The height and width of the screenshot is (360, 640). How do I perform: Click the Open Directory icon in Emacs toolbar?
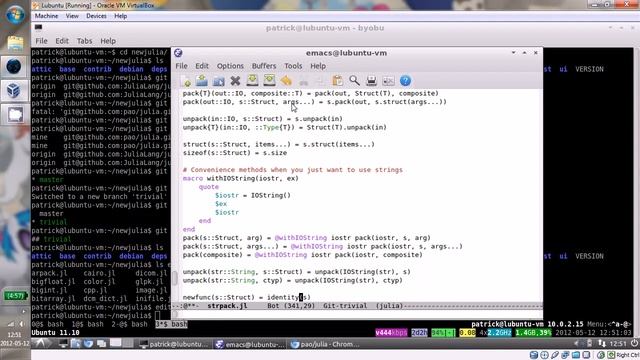[218, 81]
